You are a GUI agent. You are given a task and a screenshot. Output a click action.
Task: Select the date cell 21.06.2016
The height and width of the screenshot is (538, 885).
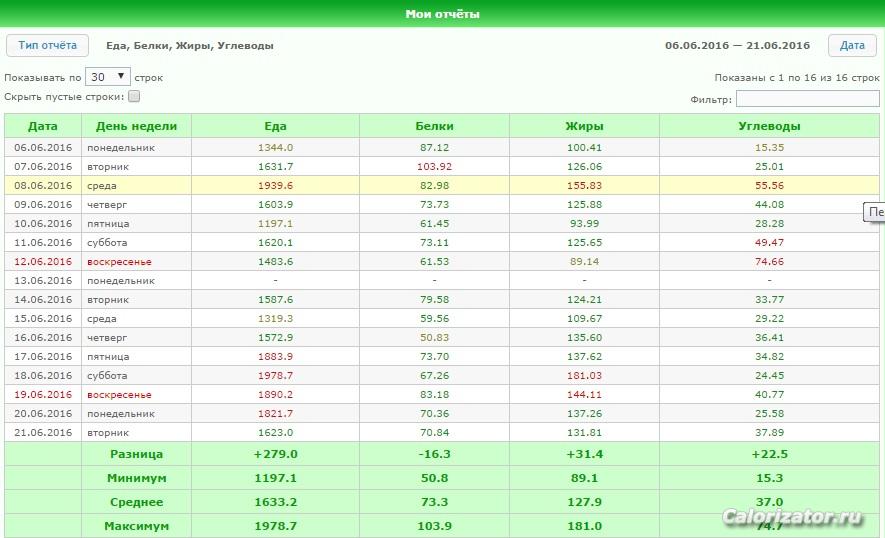pyautogui.click(x=43, y=432)
